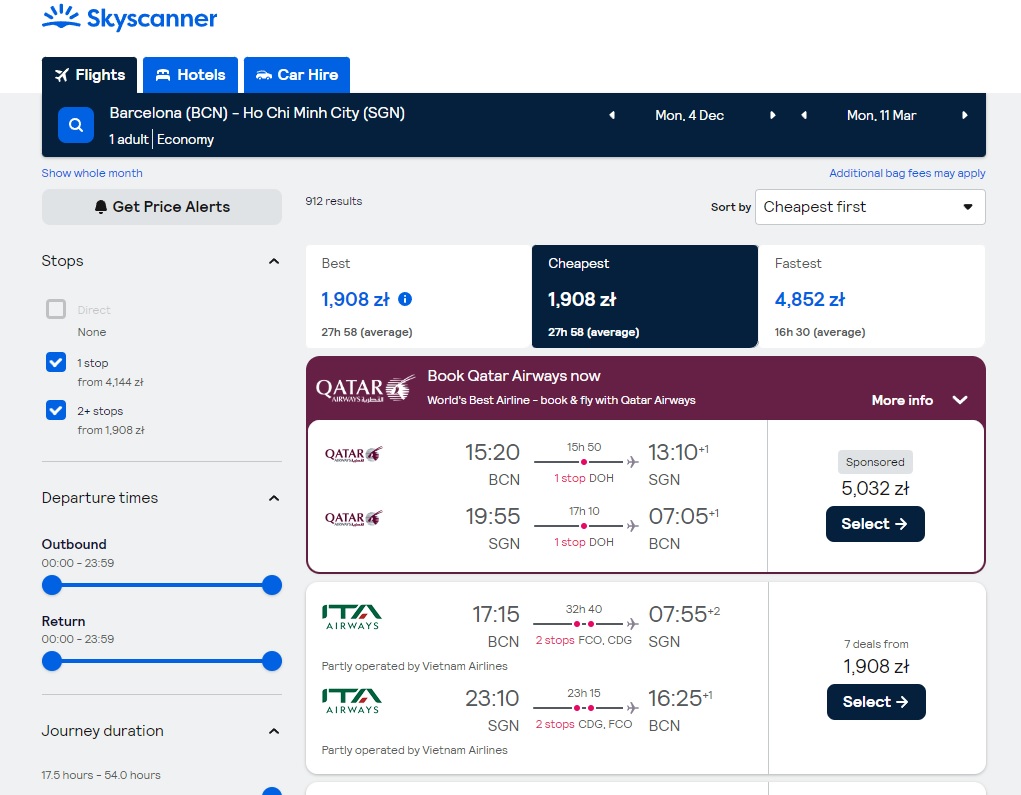This screenshot has height=795, width=1021.
Task: Switch to the Car Hire tab
Action: [x=297, y=75]
